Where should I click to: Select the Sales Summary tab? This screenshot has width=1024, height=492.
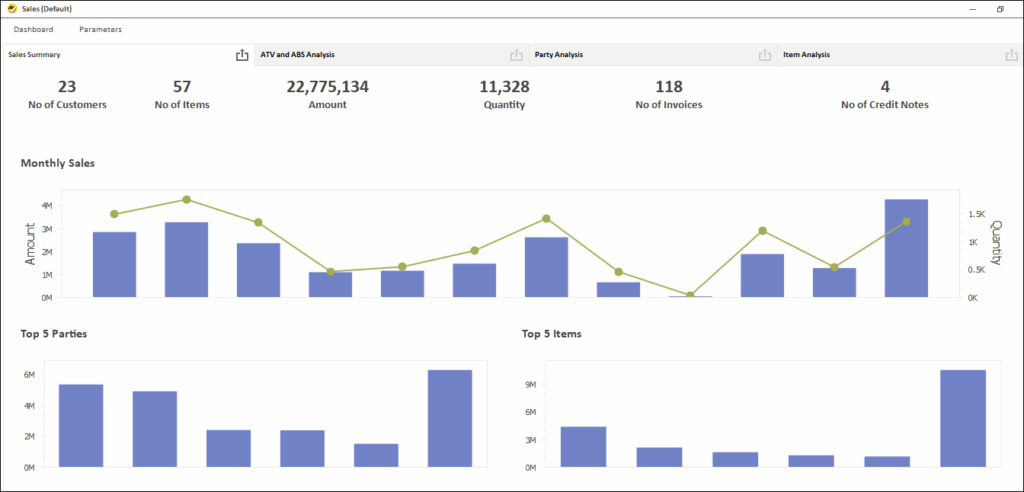coord(35,55)
